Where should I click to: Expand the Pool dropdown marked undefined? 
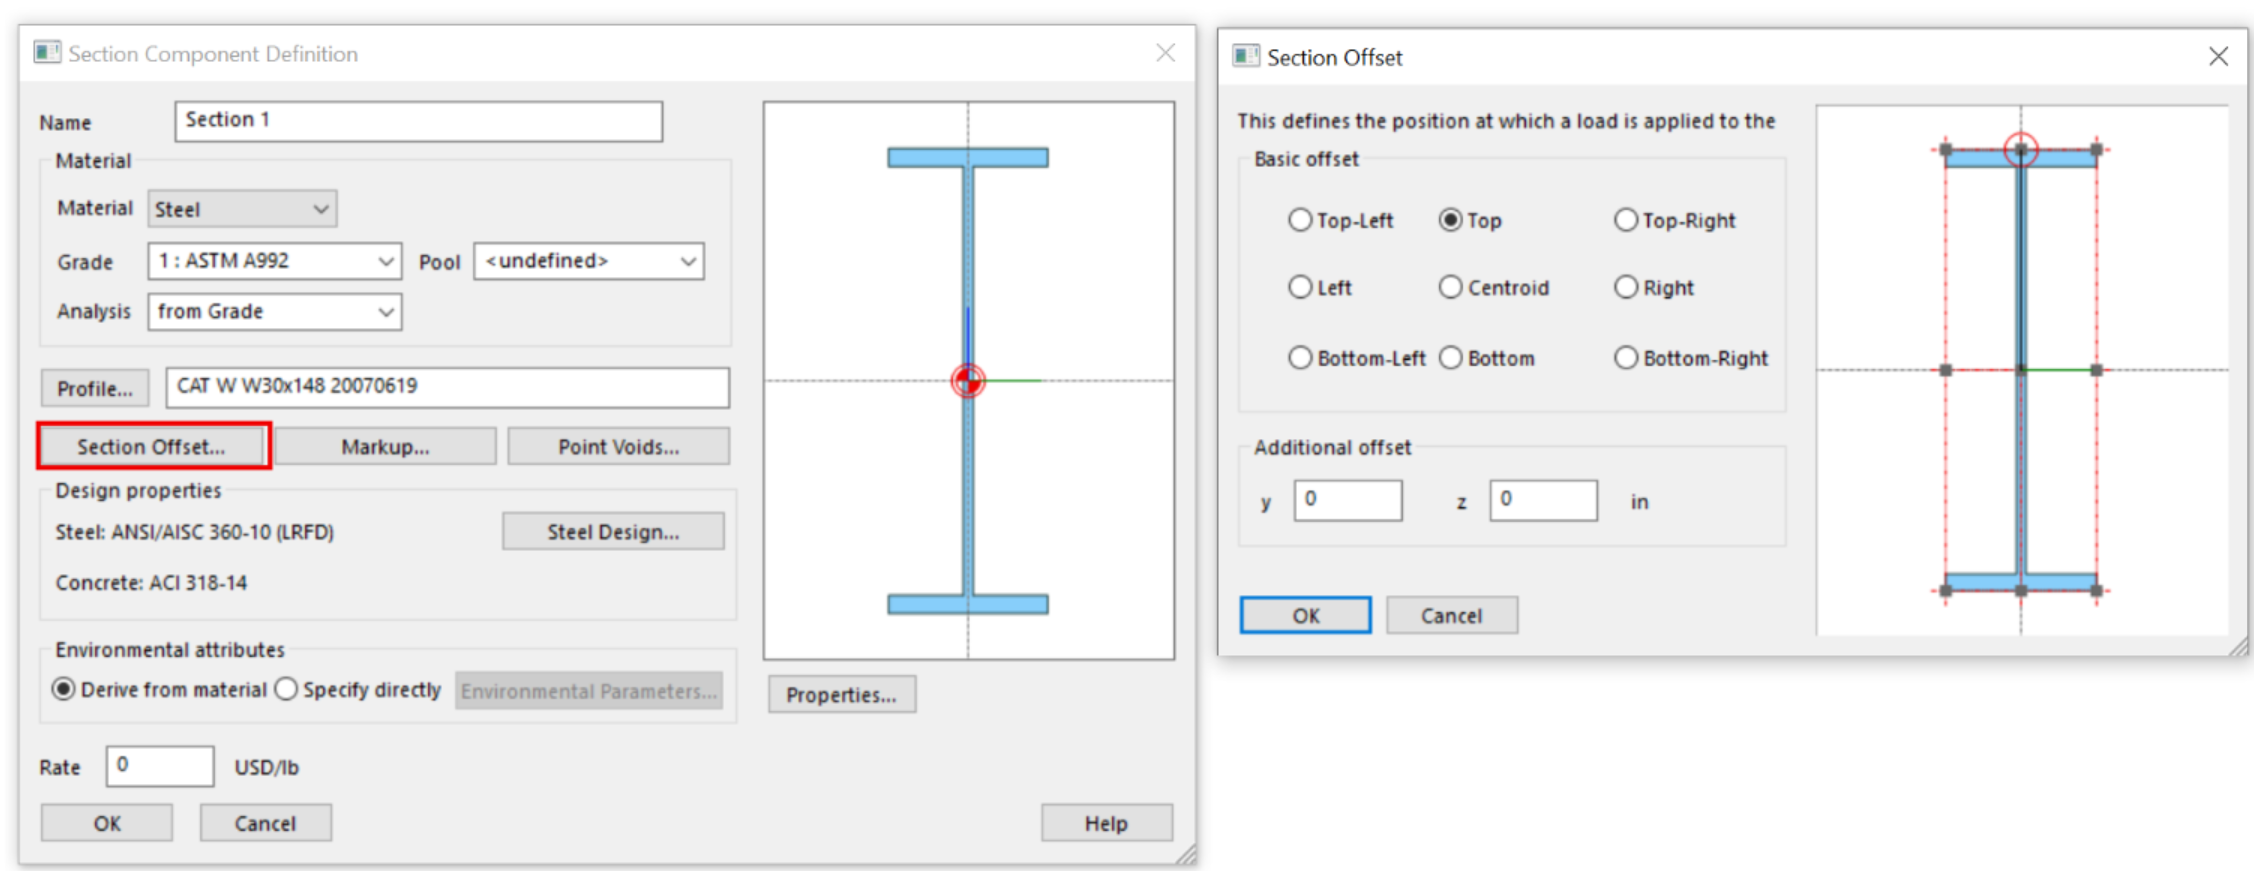pyautogui.click(x=588, y=261)
